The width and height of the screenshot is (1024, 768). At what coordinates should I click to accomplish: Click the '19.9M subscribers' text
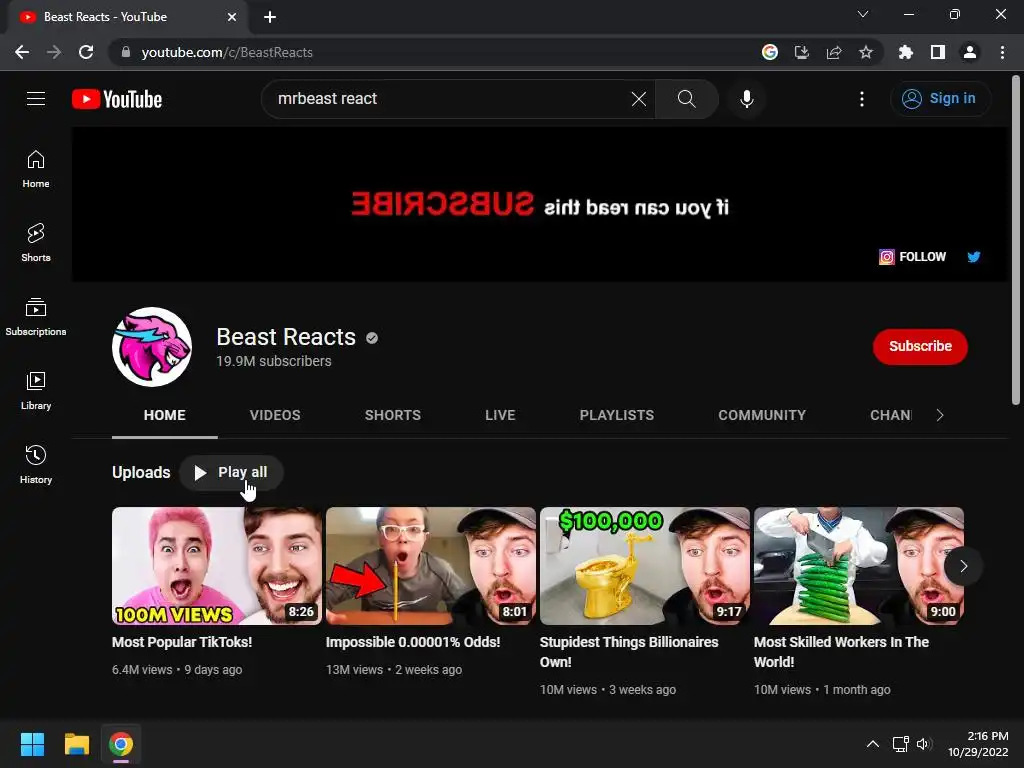[x=274, y=361]
